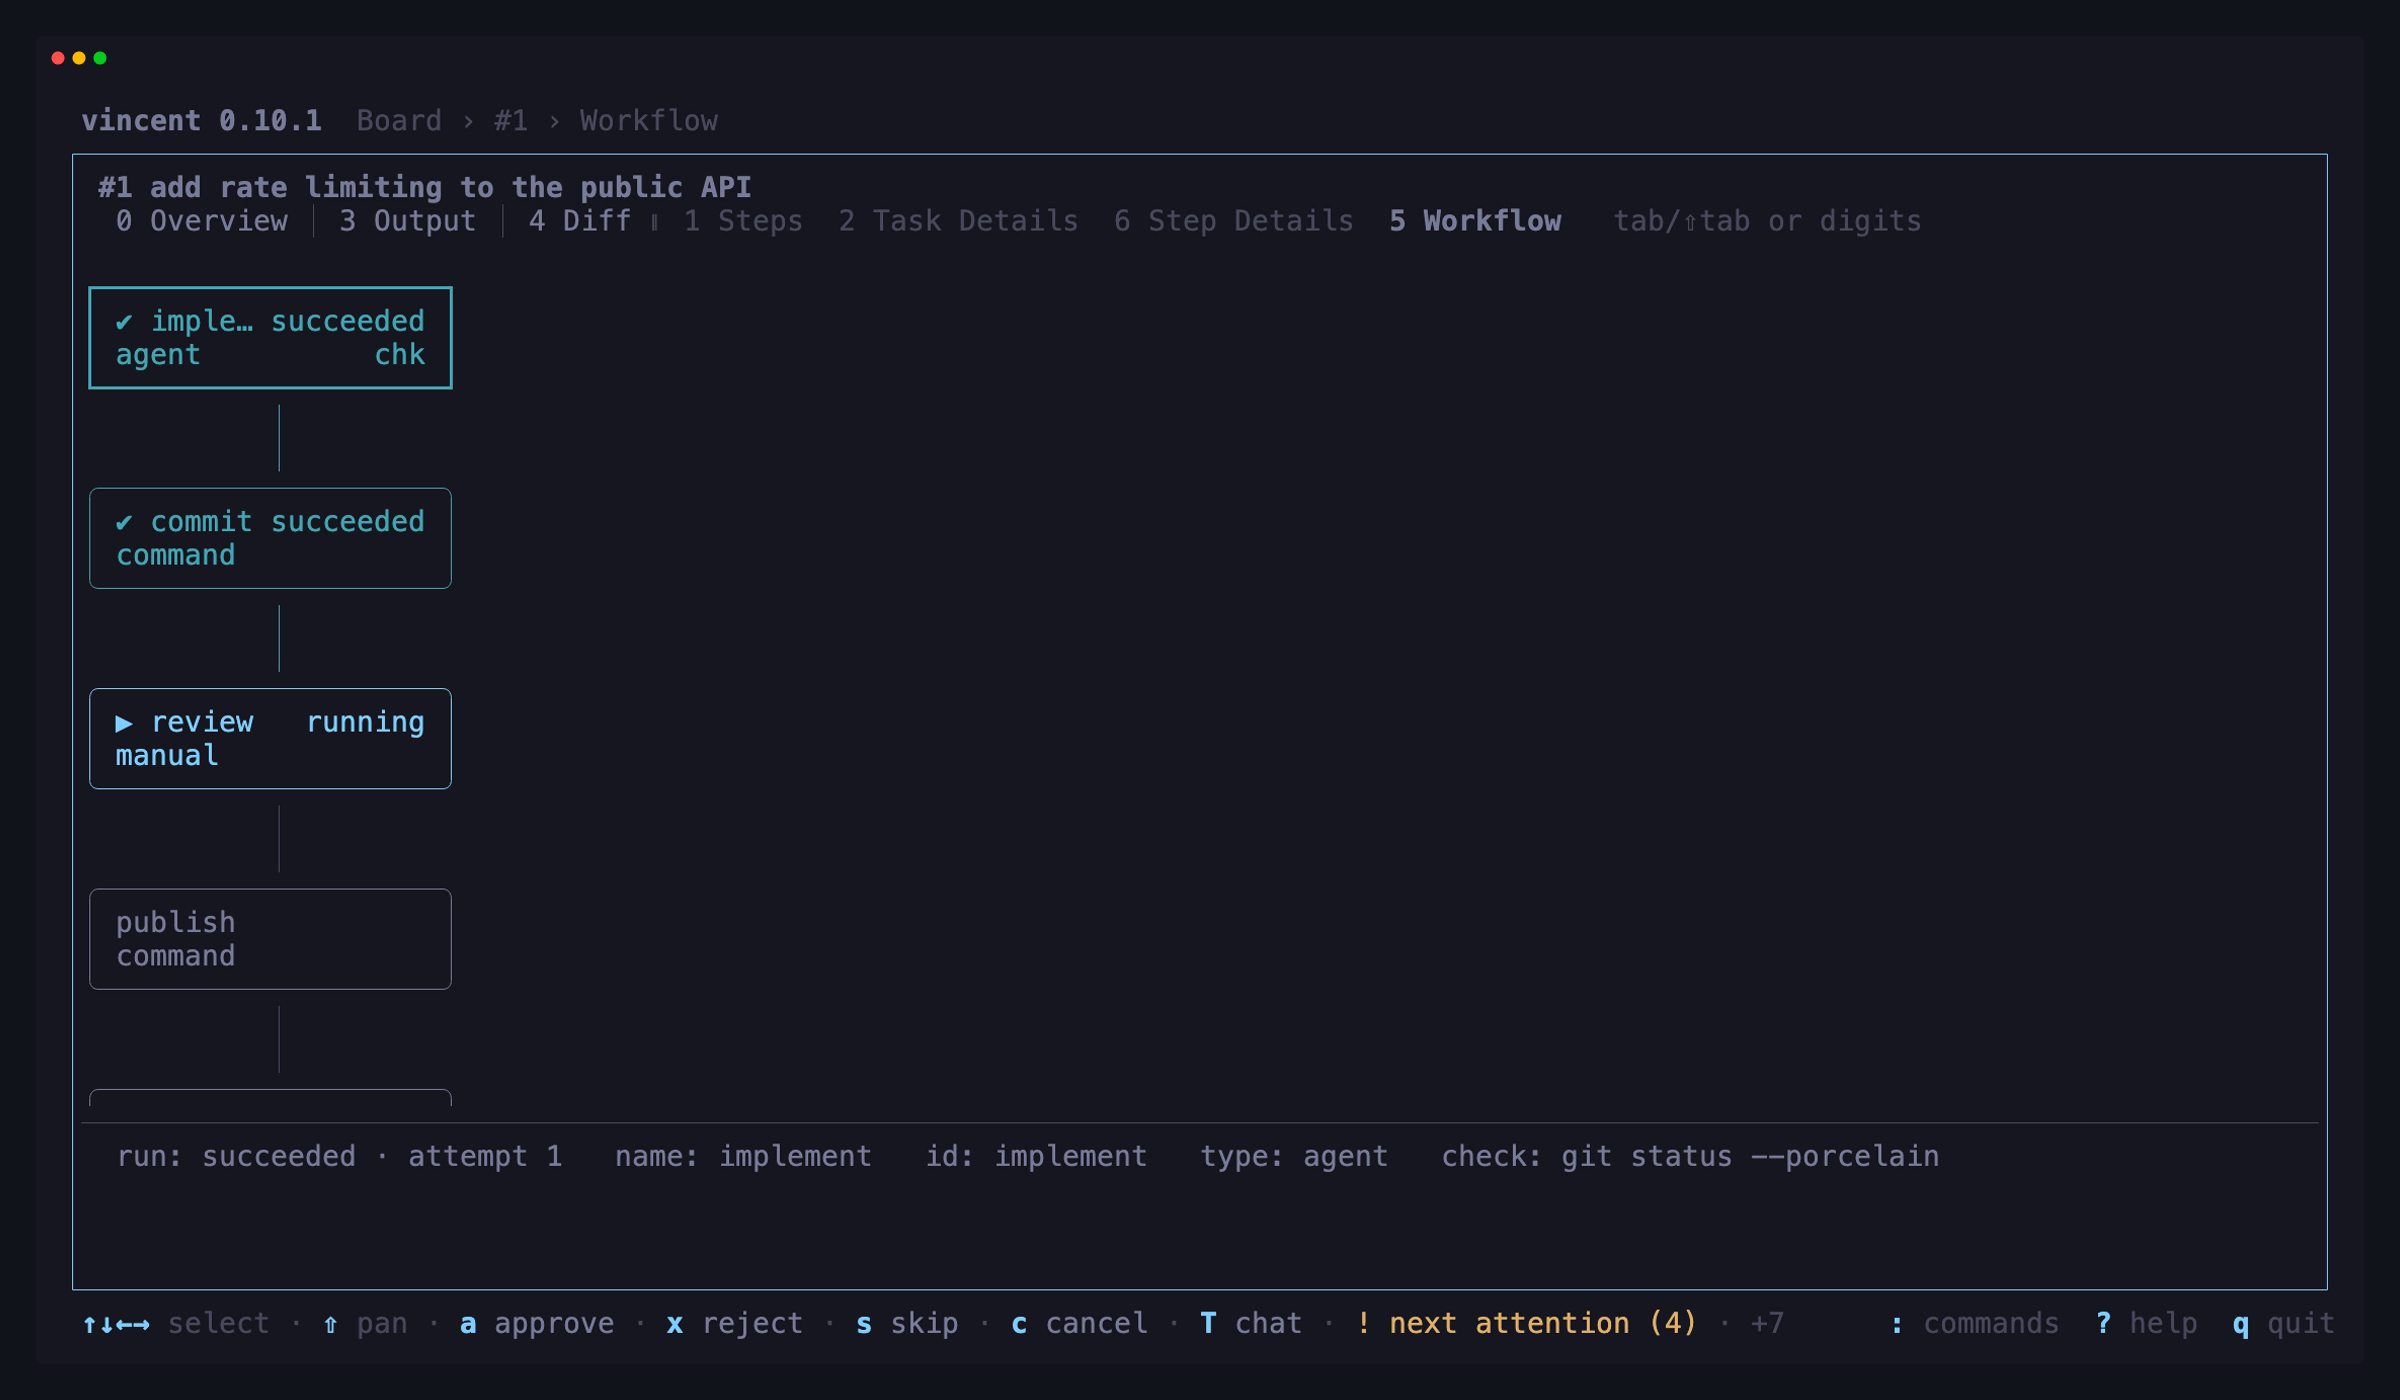
Task: Click task title 'add rate limiting to the public API'
Action: point(450,187)
